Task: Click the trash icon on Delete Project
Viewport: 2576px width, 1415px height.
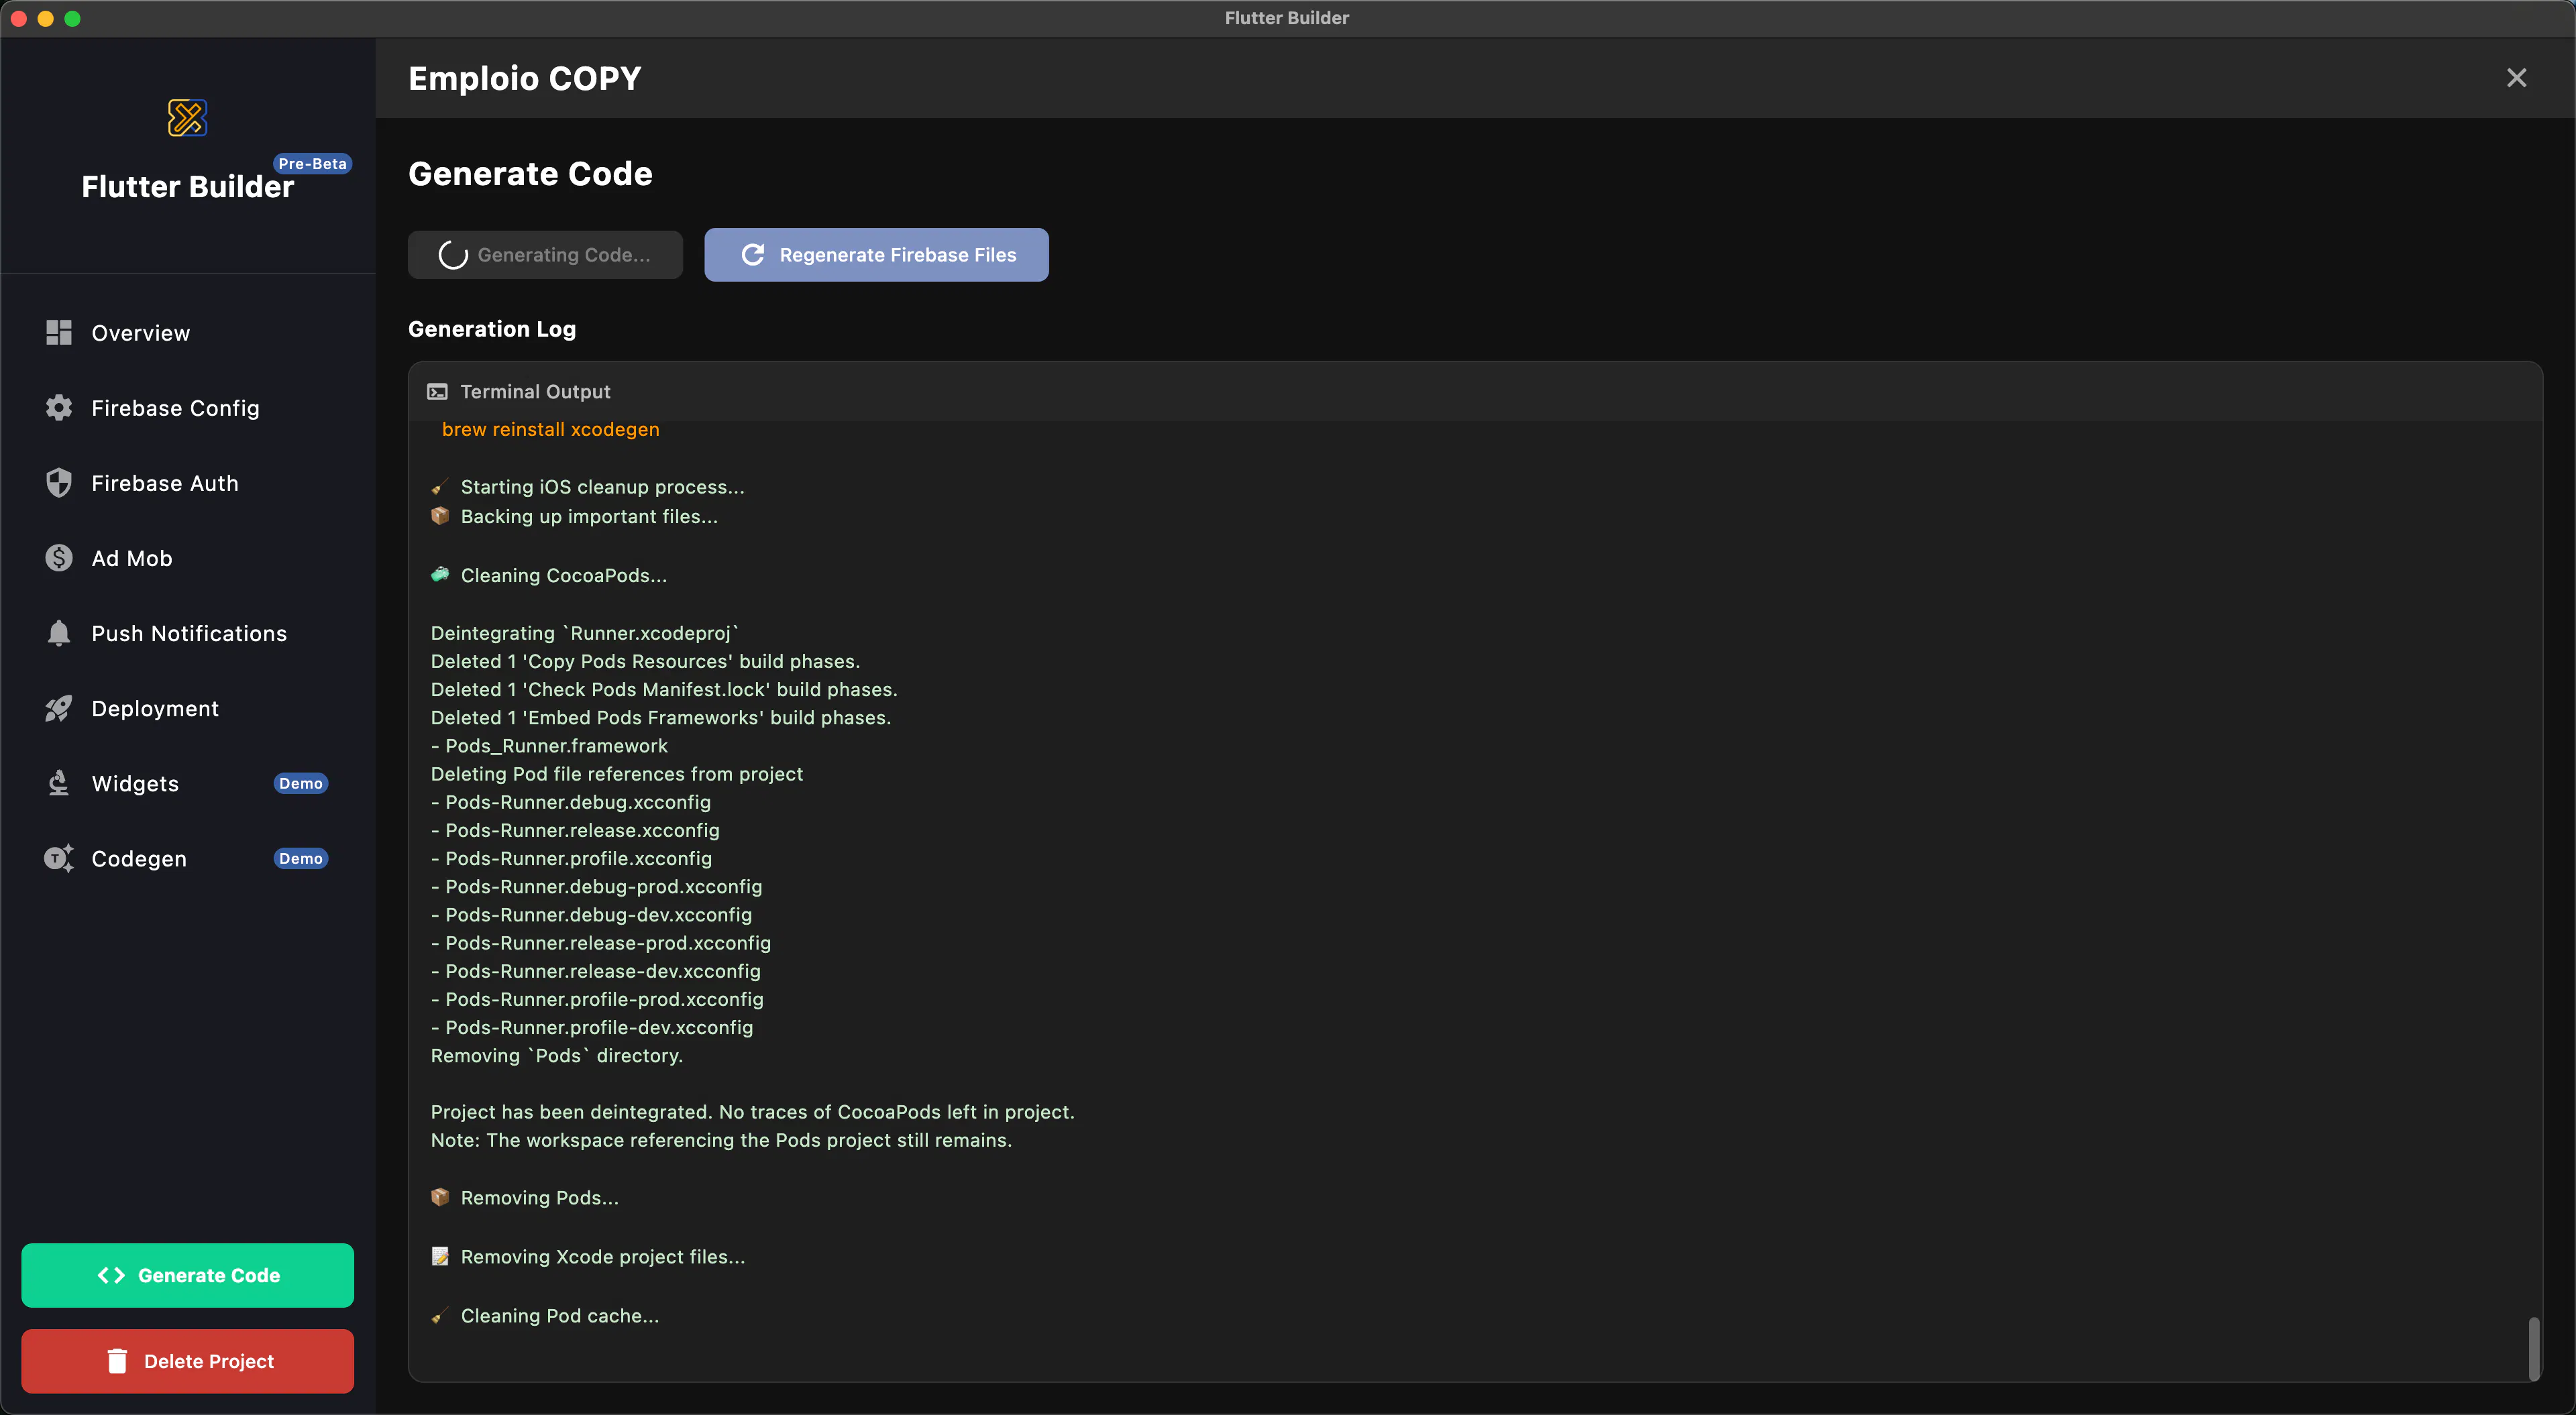Action: pos(117,1361)
